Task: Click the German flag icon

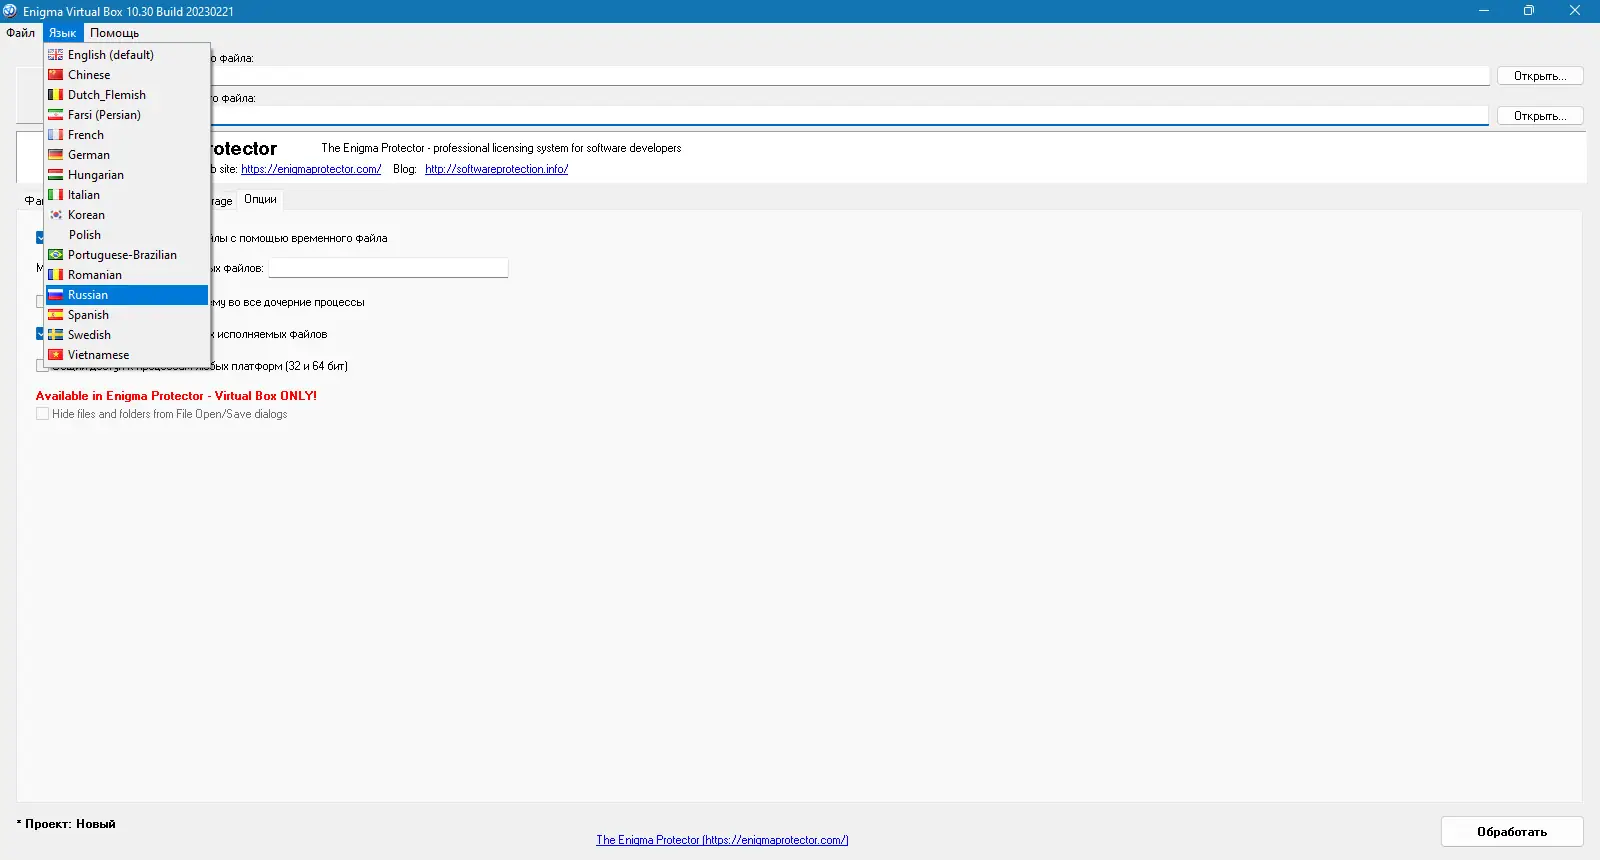Action: pos(56,155)
